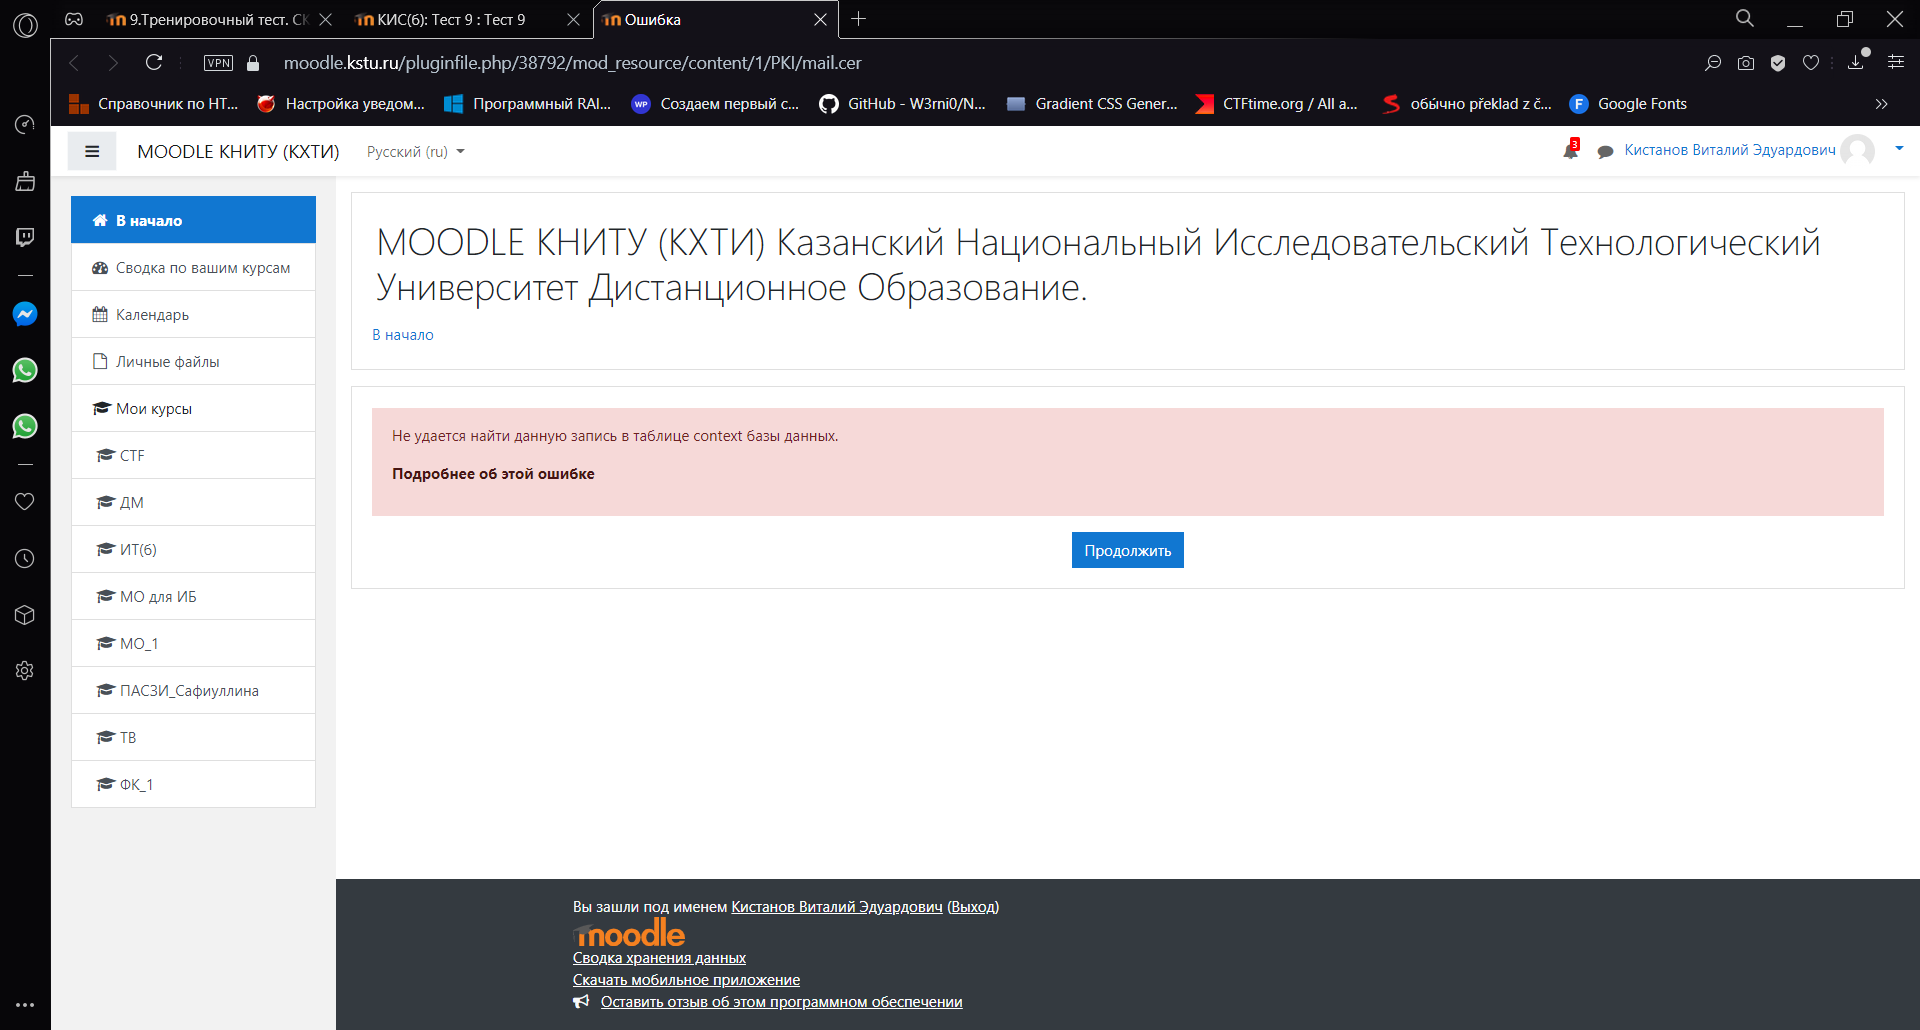This screenshot has width=1920, height=1030.
Task: Click MOODLE КНИТУ (КХТИ) site title
Action: coord(238,152)
